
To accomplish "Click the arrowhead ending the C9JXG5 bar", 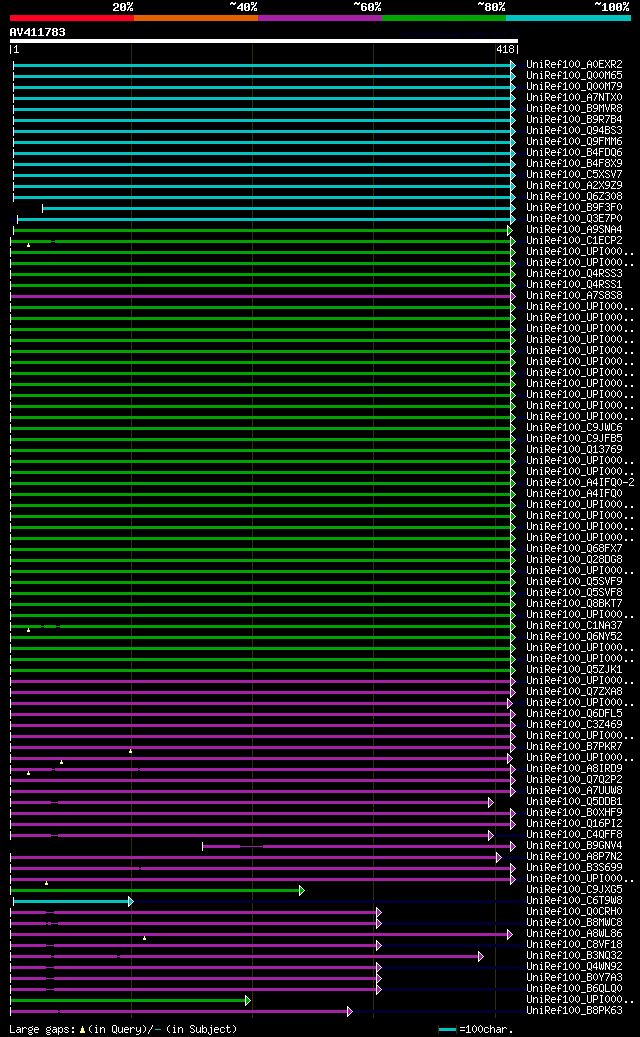I will (301, 890).
